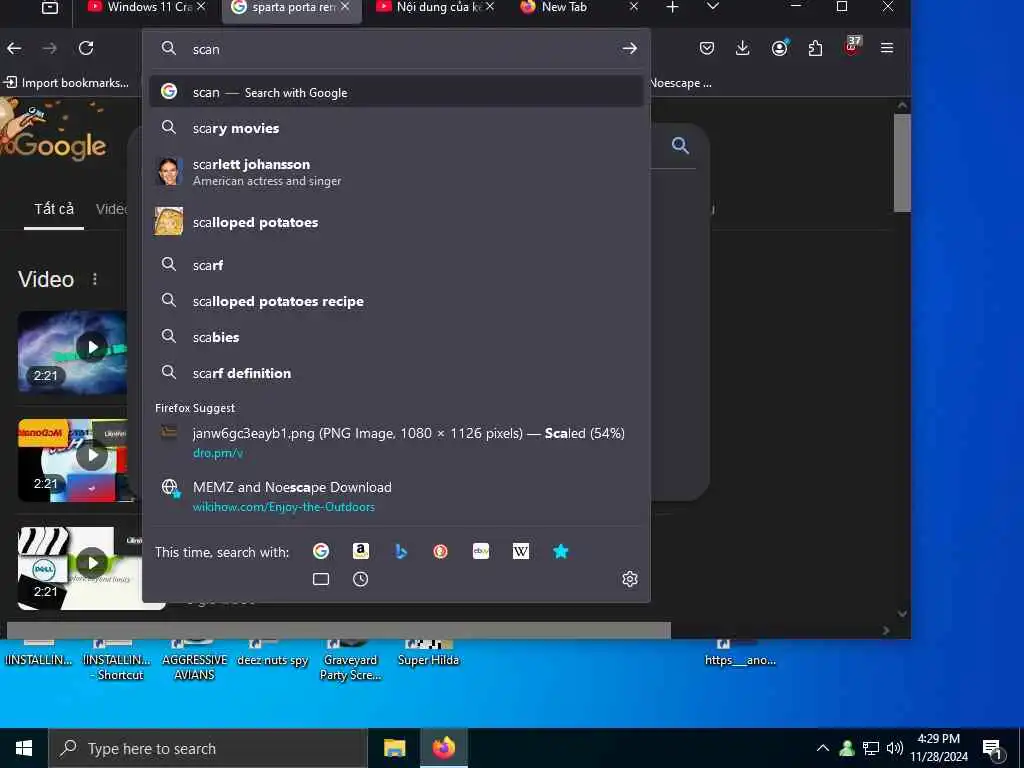
Task: Search this time with Amazon icon
Action: coord(360,551)
